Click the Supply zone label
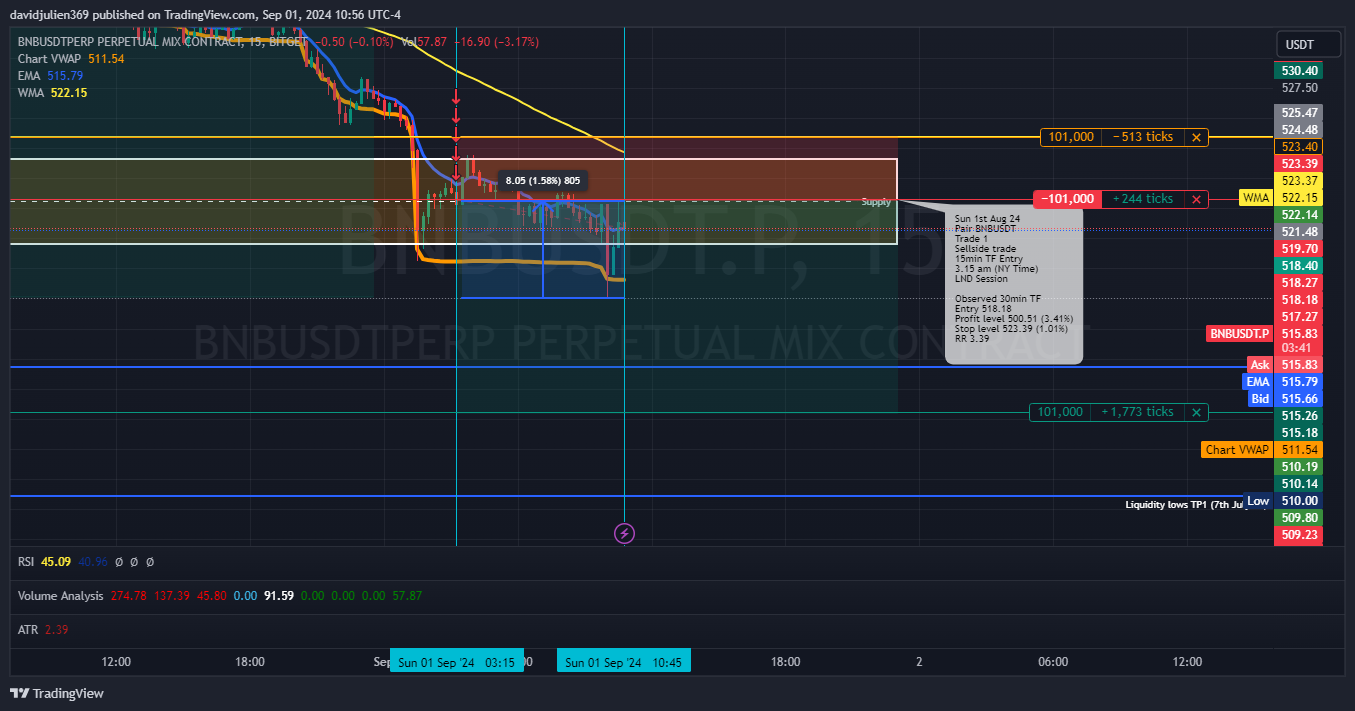The height and width of the screenshot is (711, 1355). coord(876,202)
